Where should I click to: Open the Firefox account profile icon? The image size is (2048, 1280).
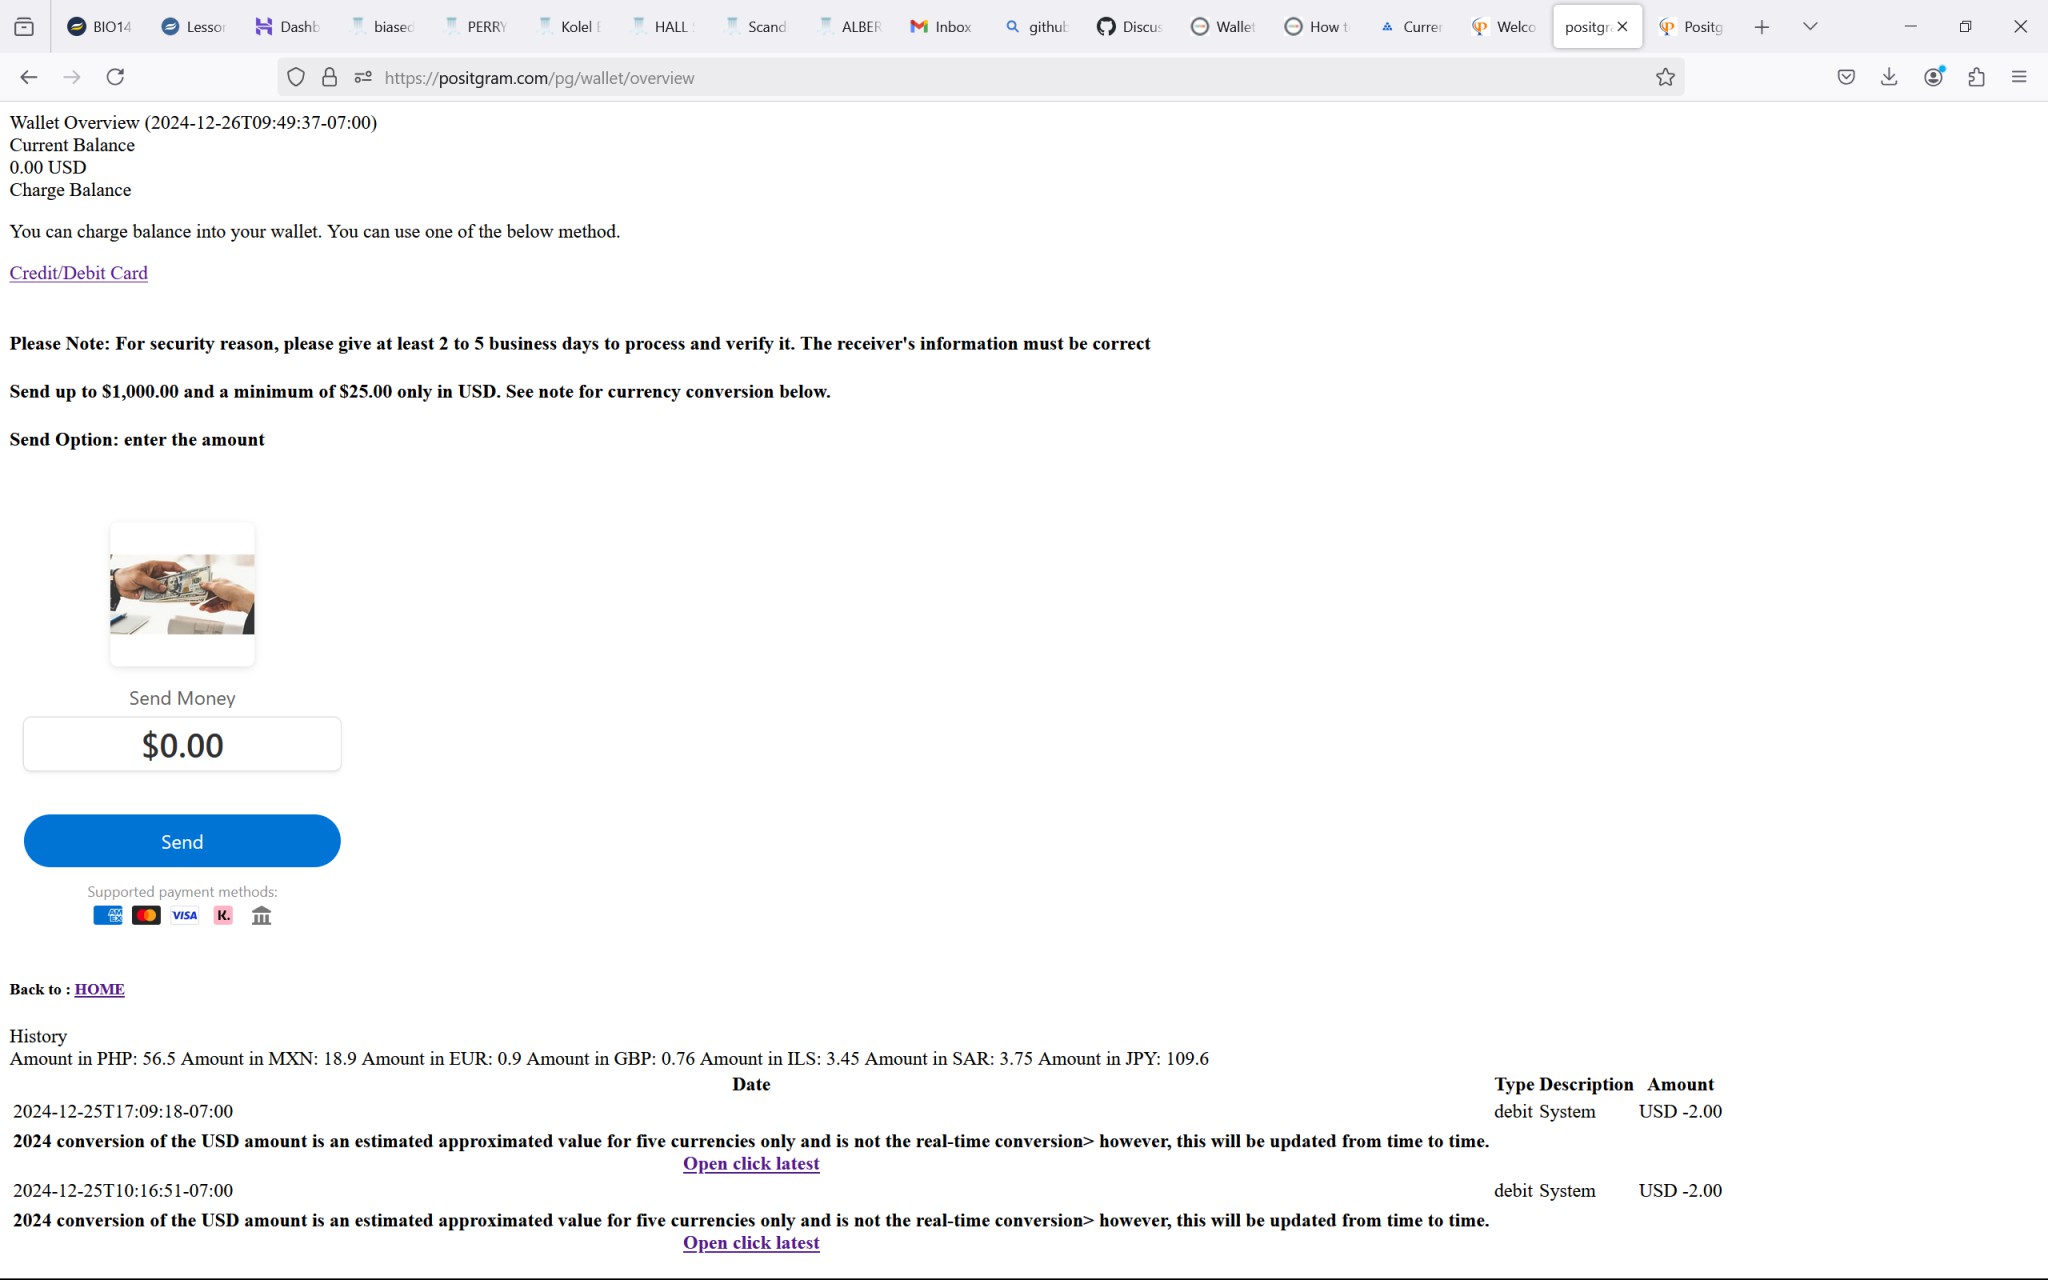[1933, 77]
